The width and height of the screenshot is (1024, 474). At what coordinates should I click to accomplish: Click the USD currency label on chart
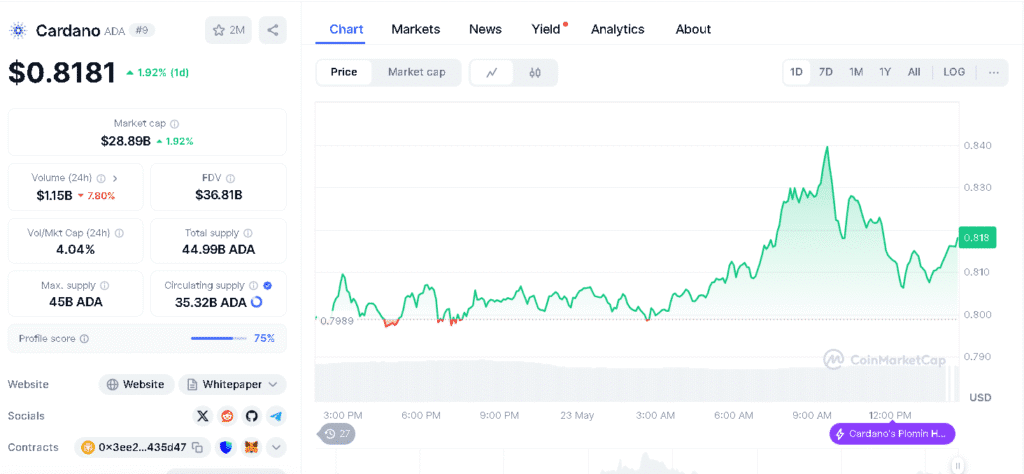[x=980, y=397]
